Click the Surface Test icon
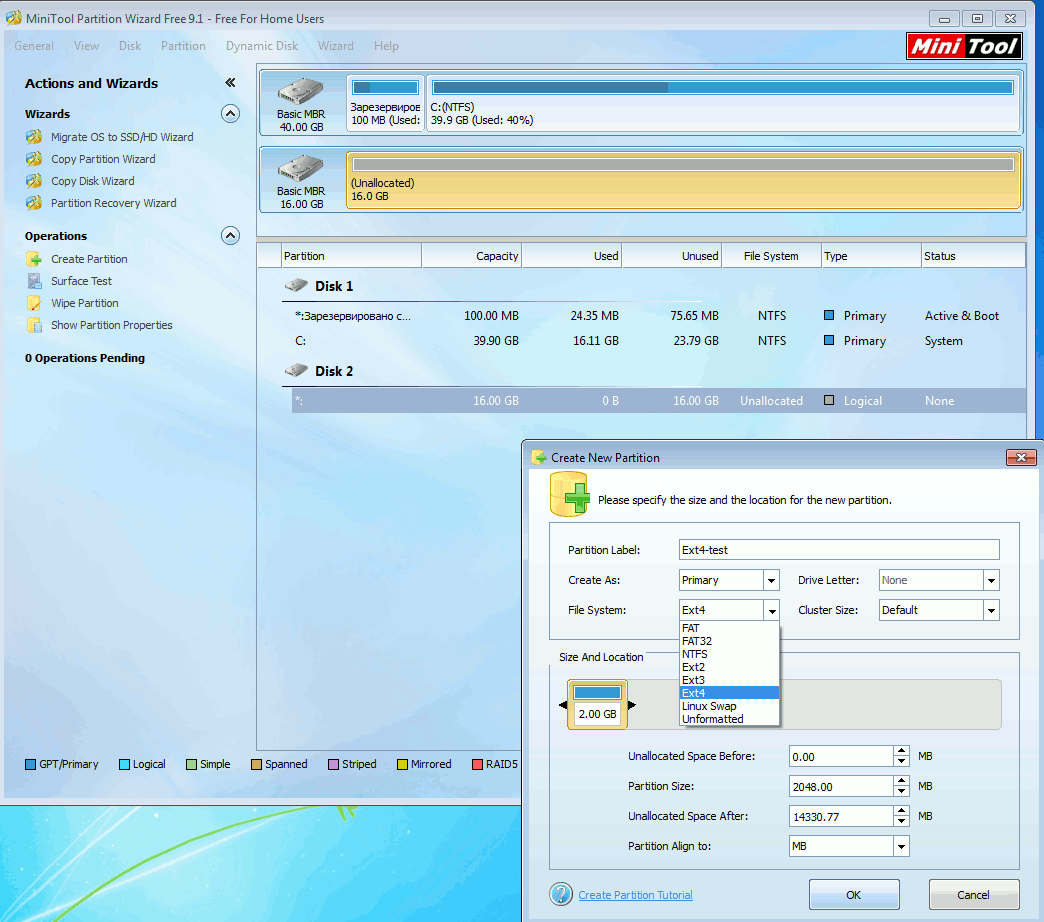This screenshot has height=922, width=1044. (x=34, y=281)
